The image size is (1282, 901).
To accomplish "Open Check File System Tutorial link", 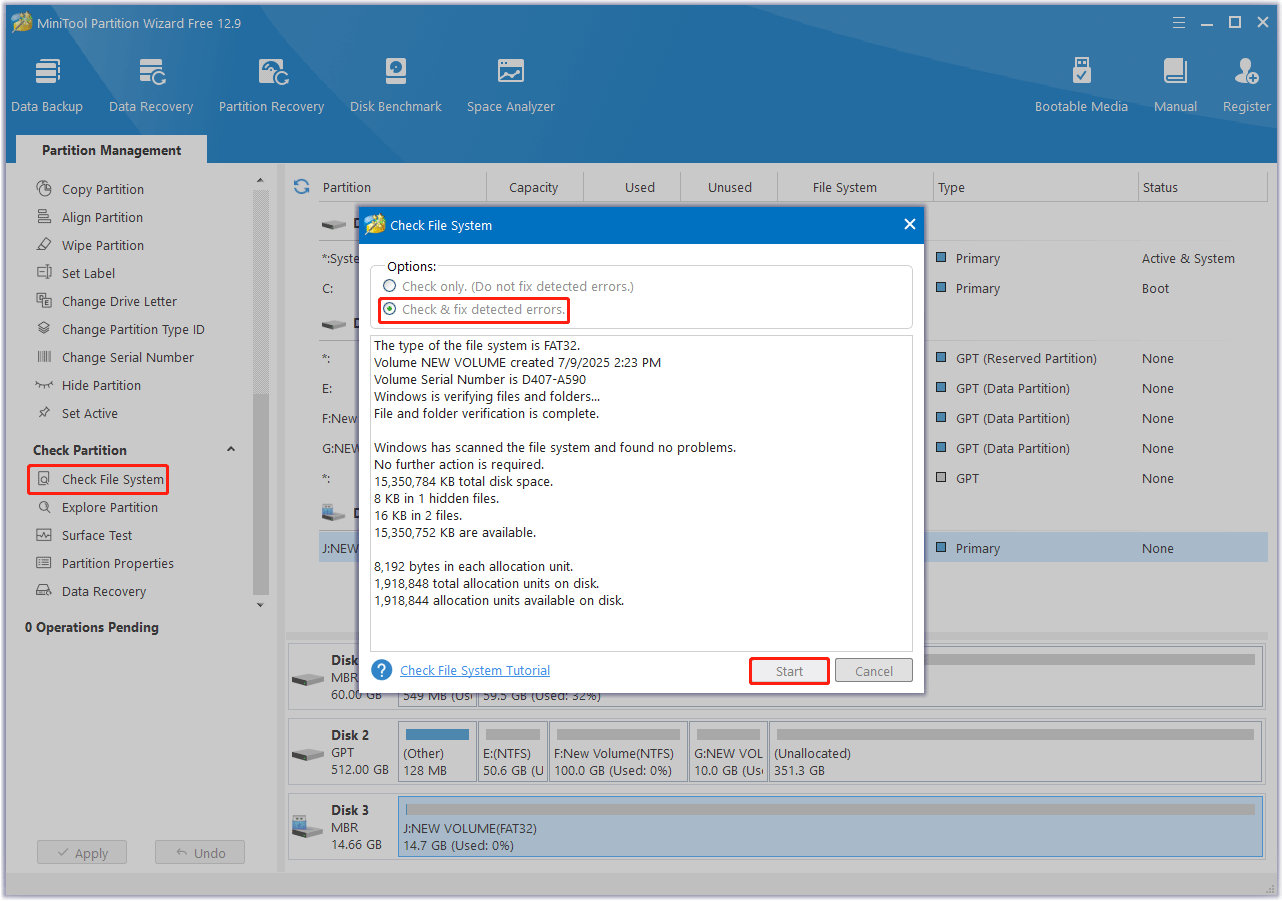I will tap(475, 670).
